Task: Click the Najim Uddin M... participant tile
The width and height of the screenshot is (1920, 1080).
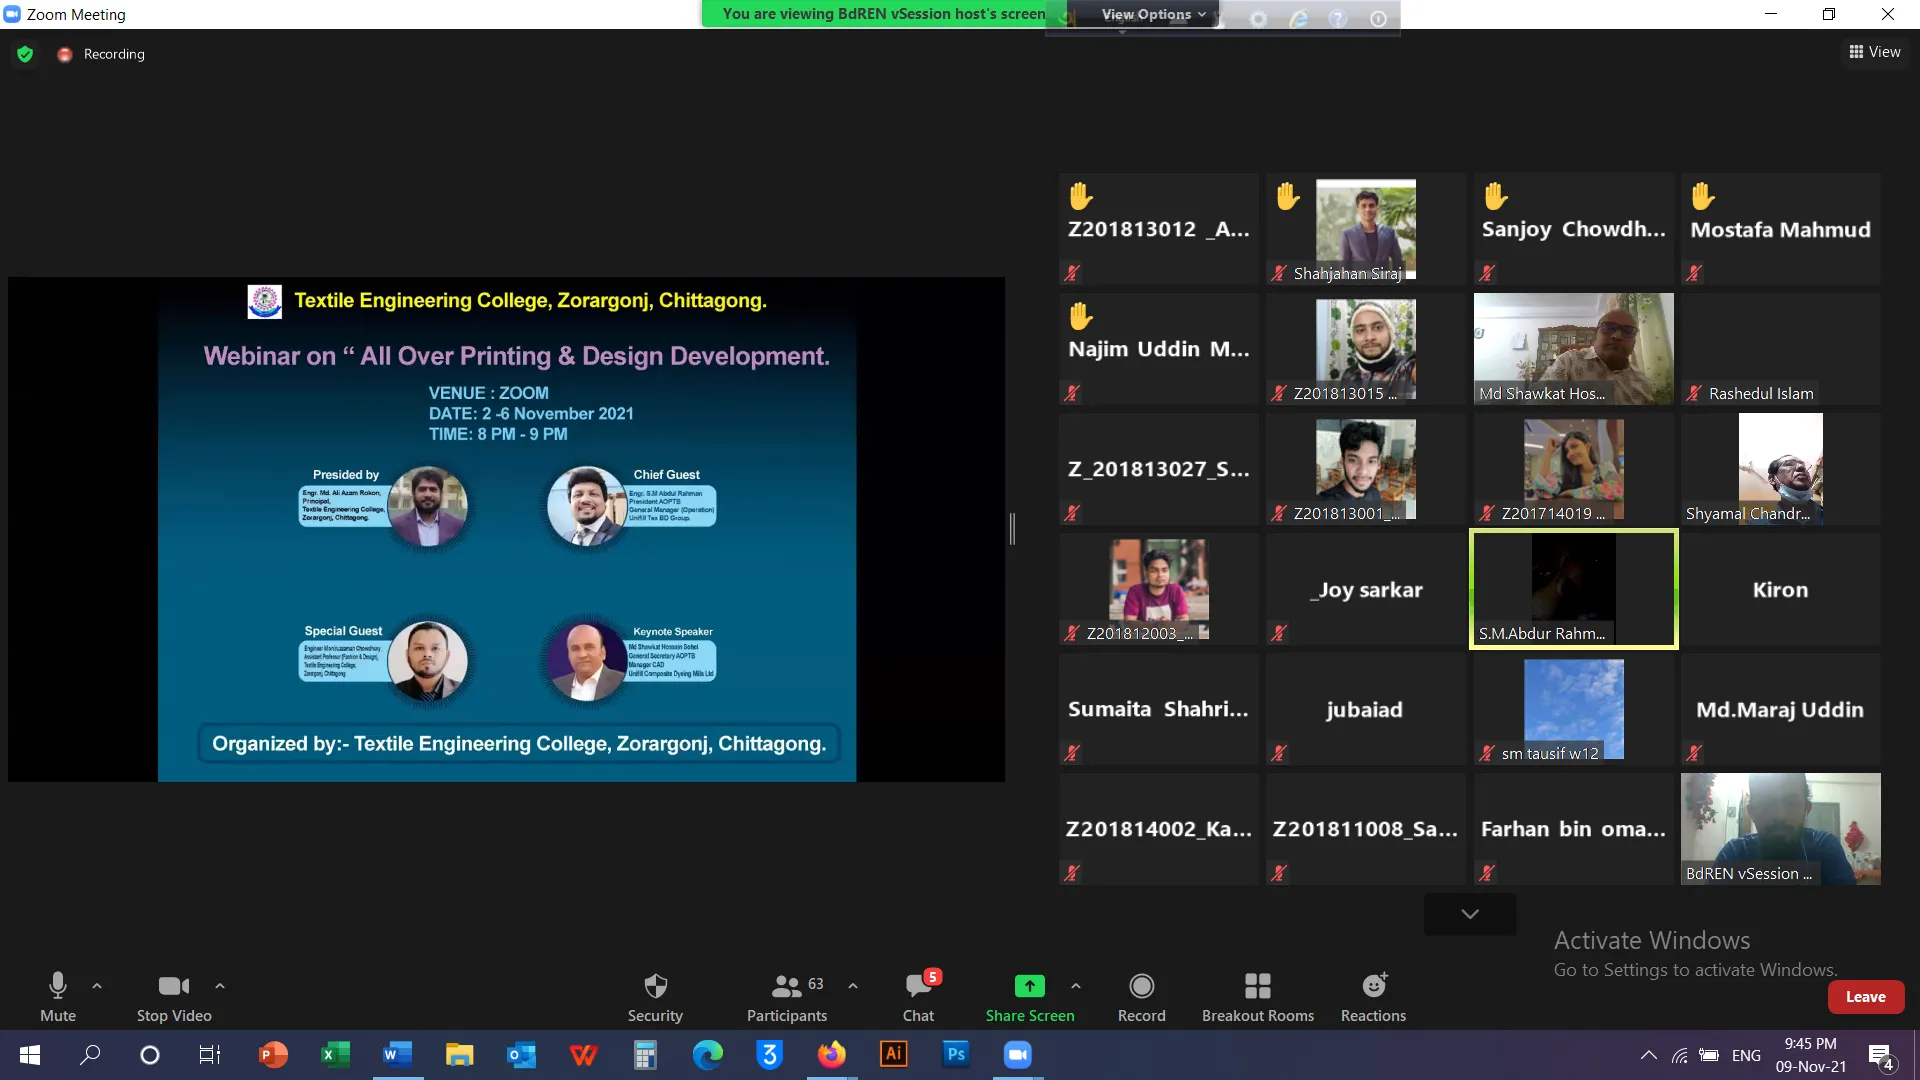Action: click(x=1159, y=349)
